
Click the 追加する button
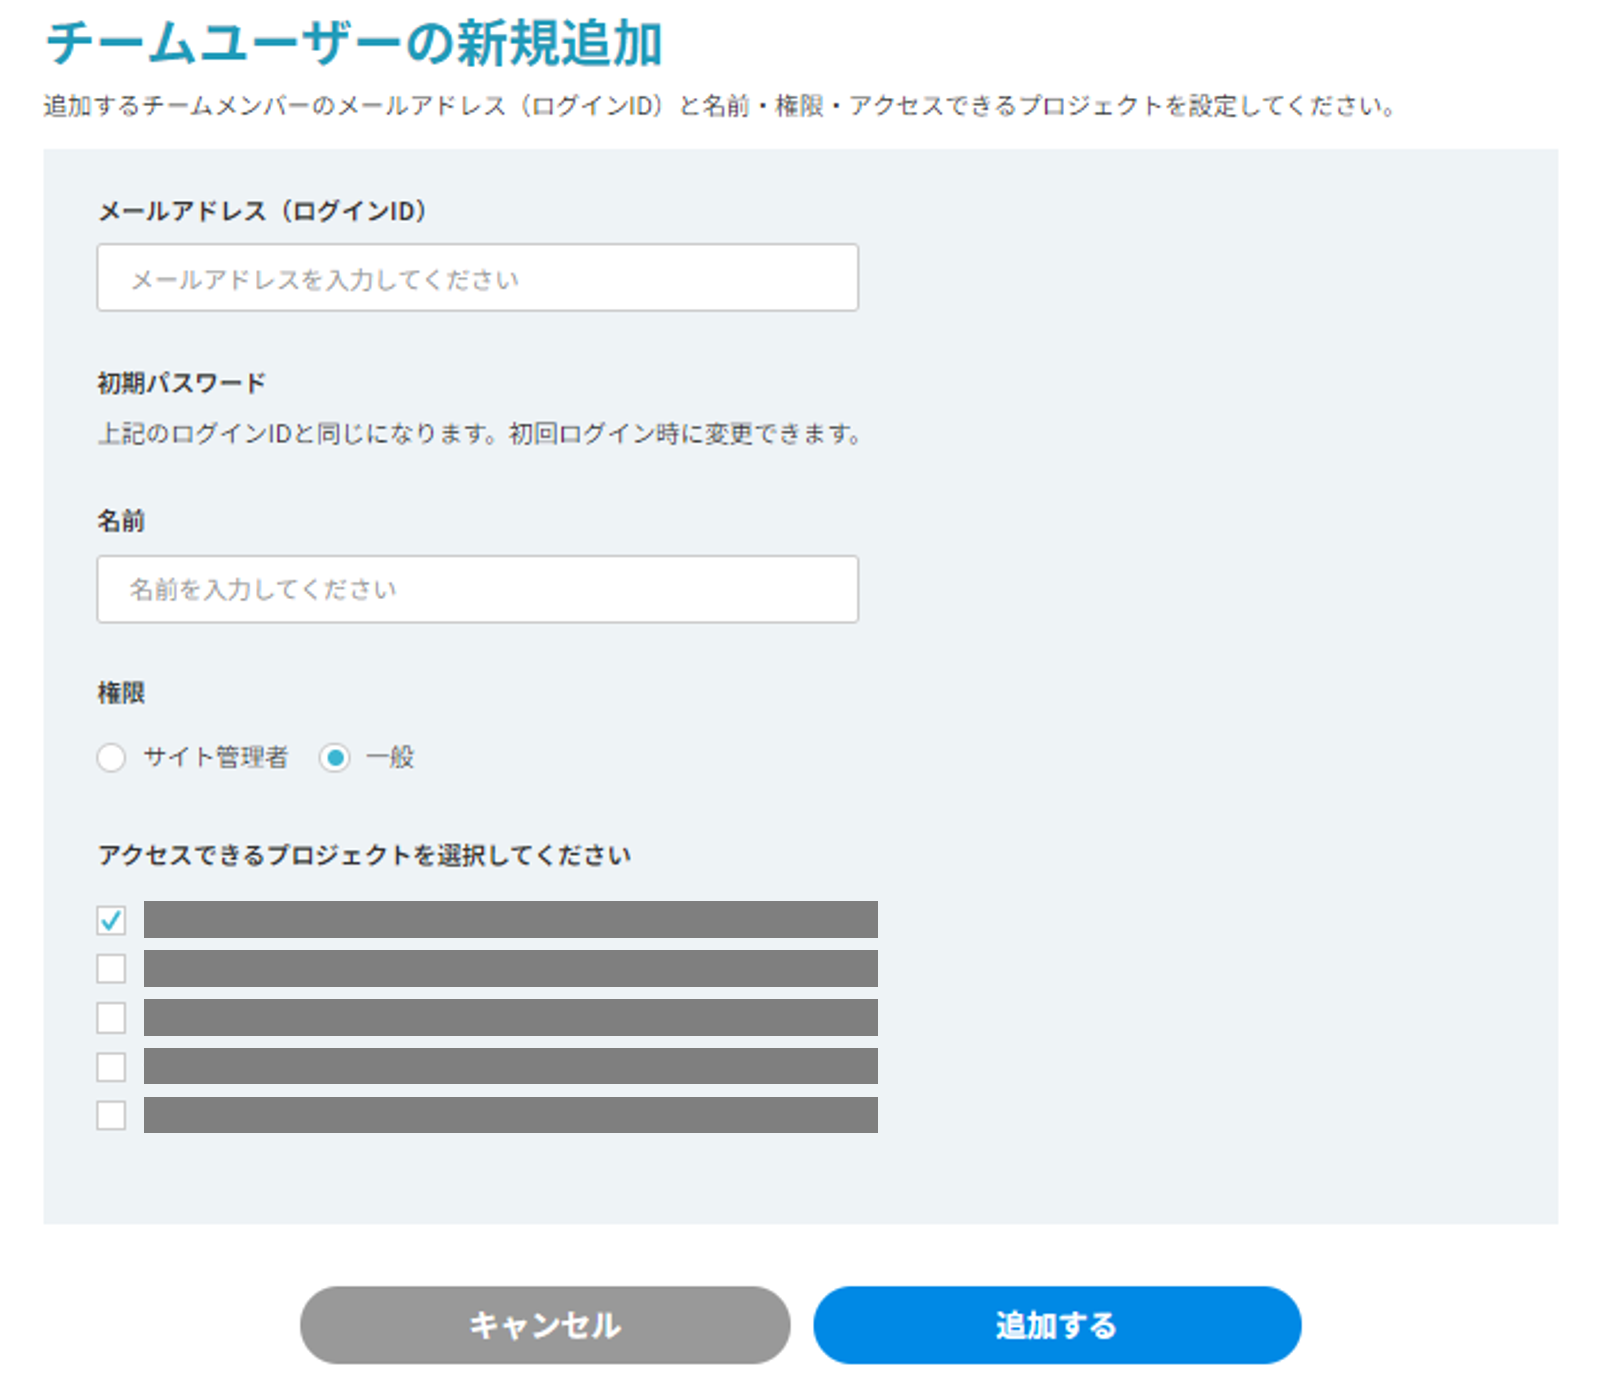point(1056,1325)
